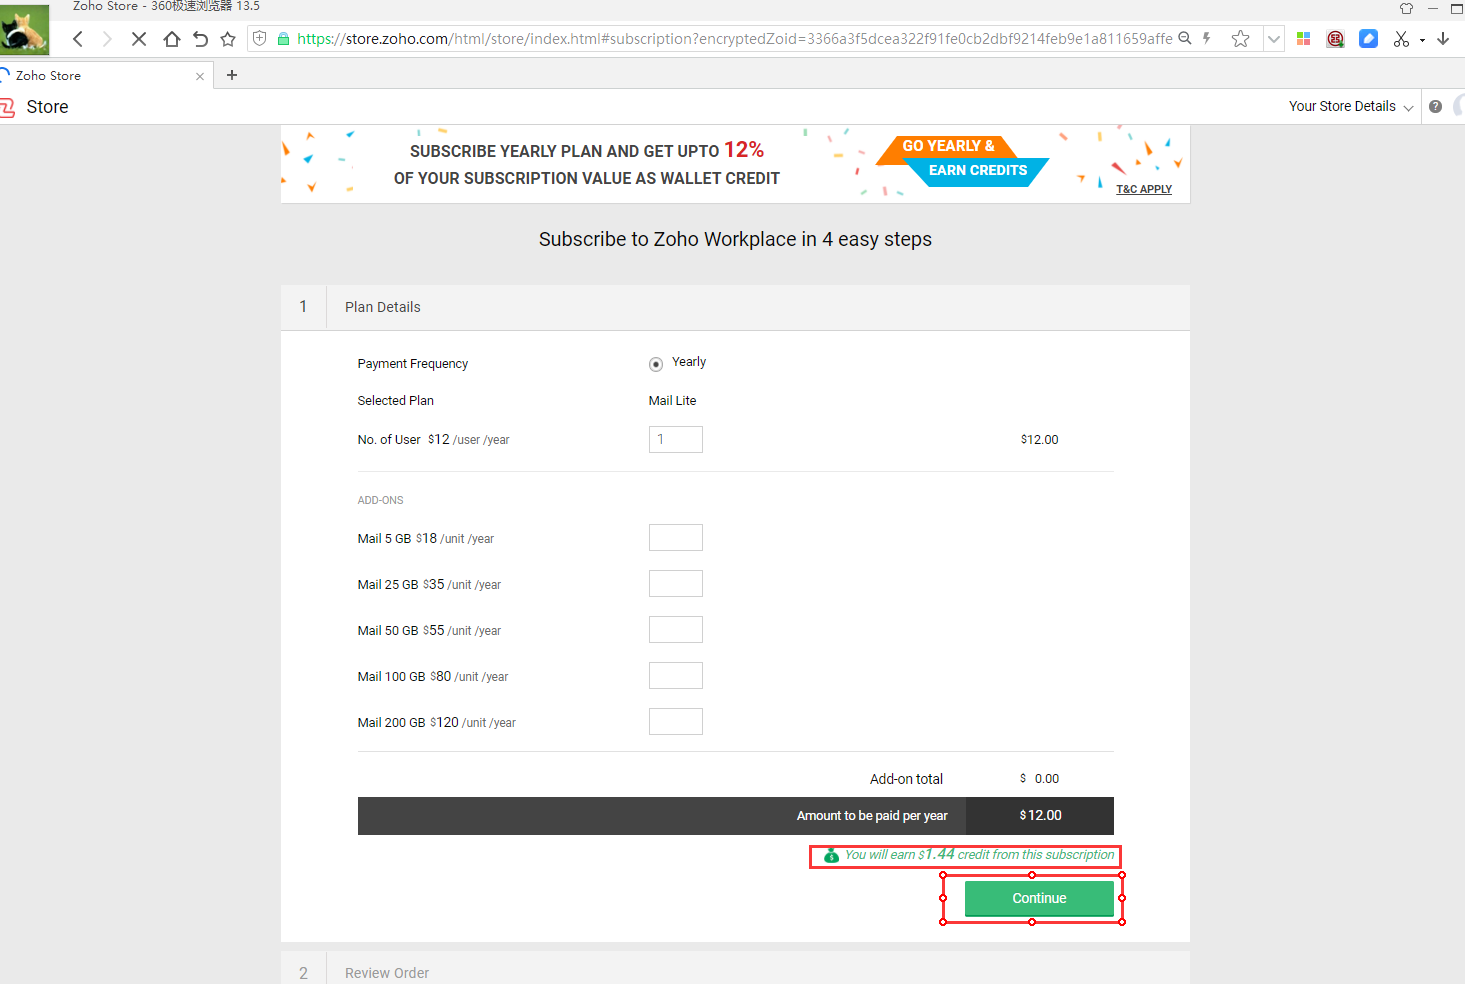Minimize the browser window
The width and height of the screenshot is (1465, 984).
(1433, 8)
